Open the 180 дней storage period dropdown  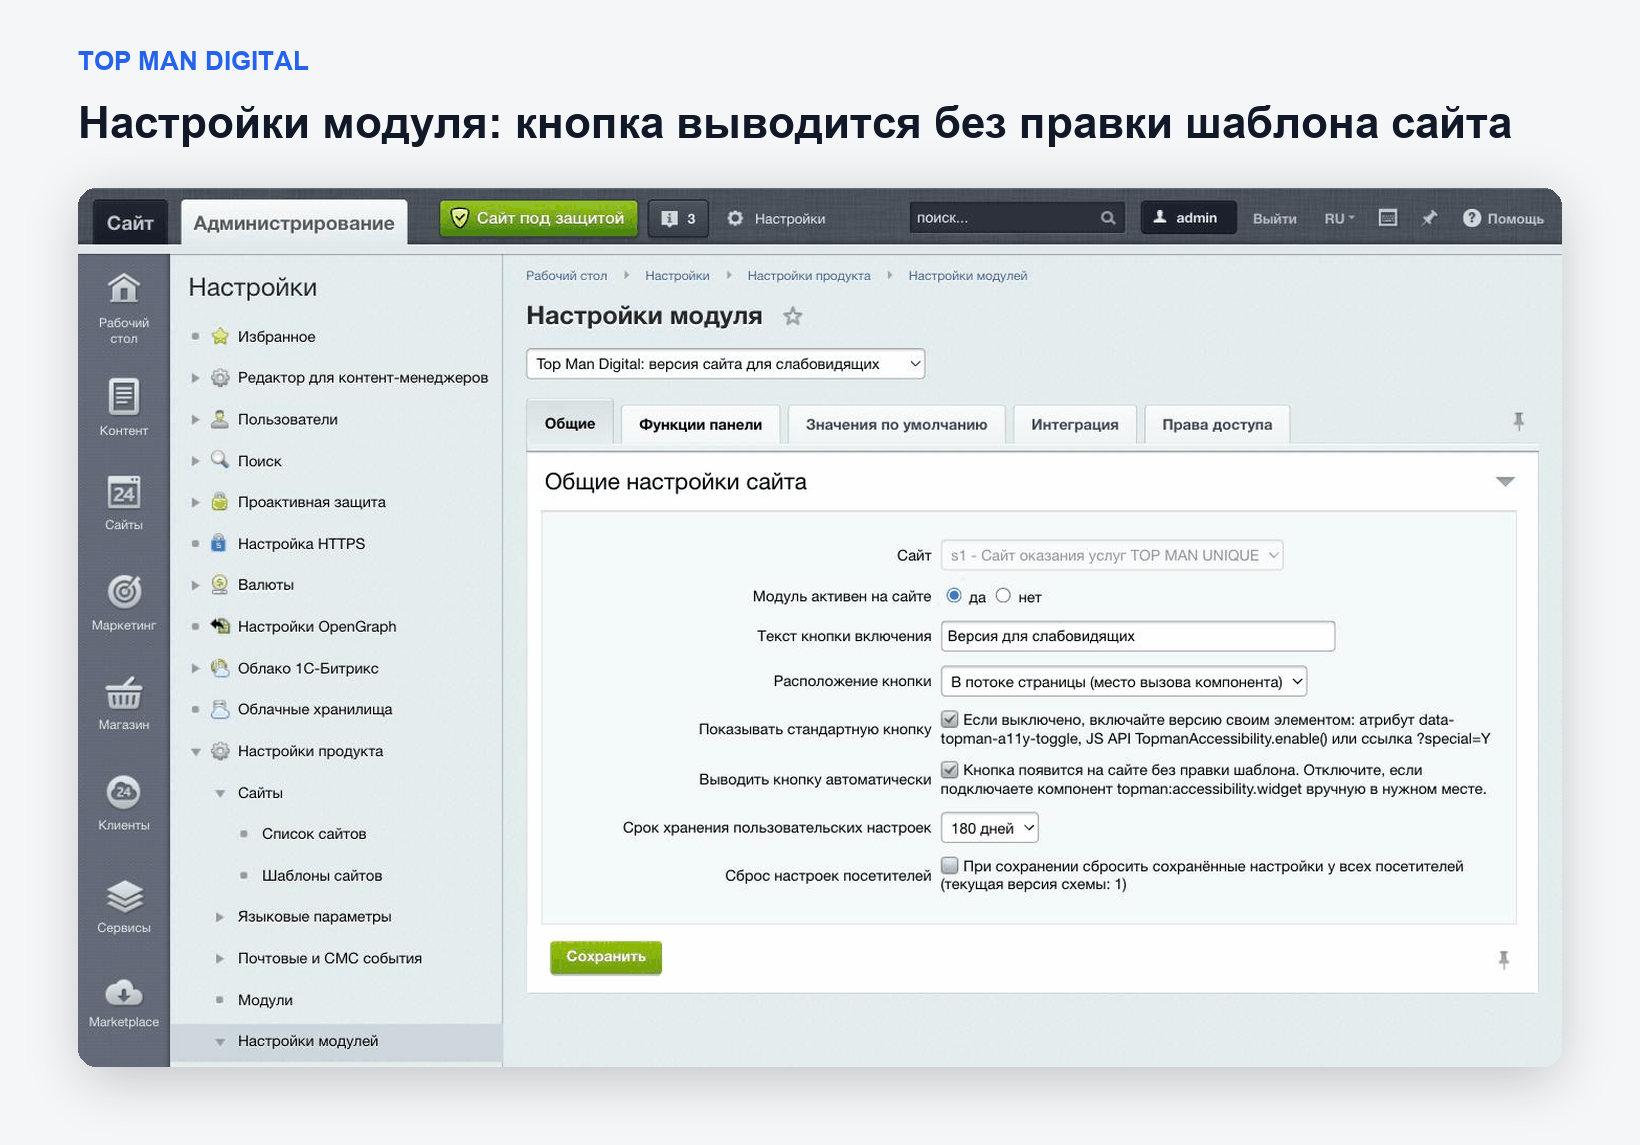pos(989,828)
